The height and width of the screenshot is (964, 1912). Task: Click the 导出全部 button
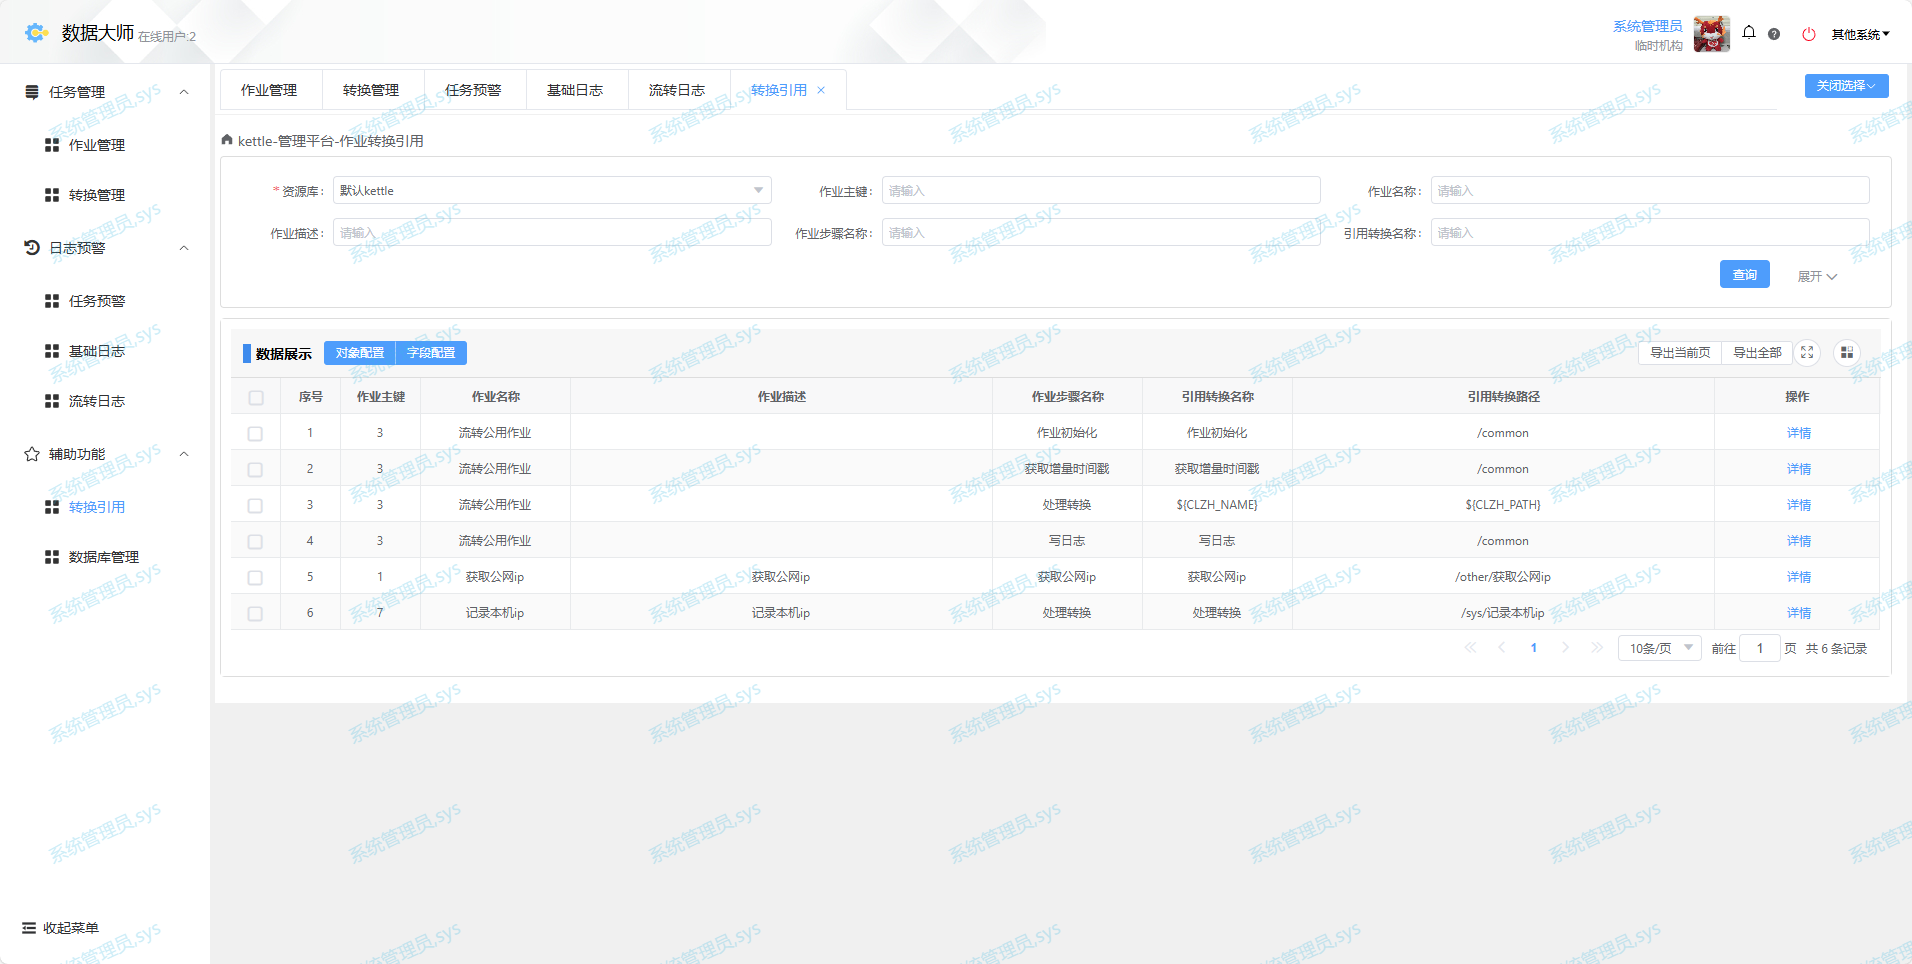tap(1756, 352)
